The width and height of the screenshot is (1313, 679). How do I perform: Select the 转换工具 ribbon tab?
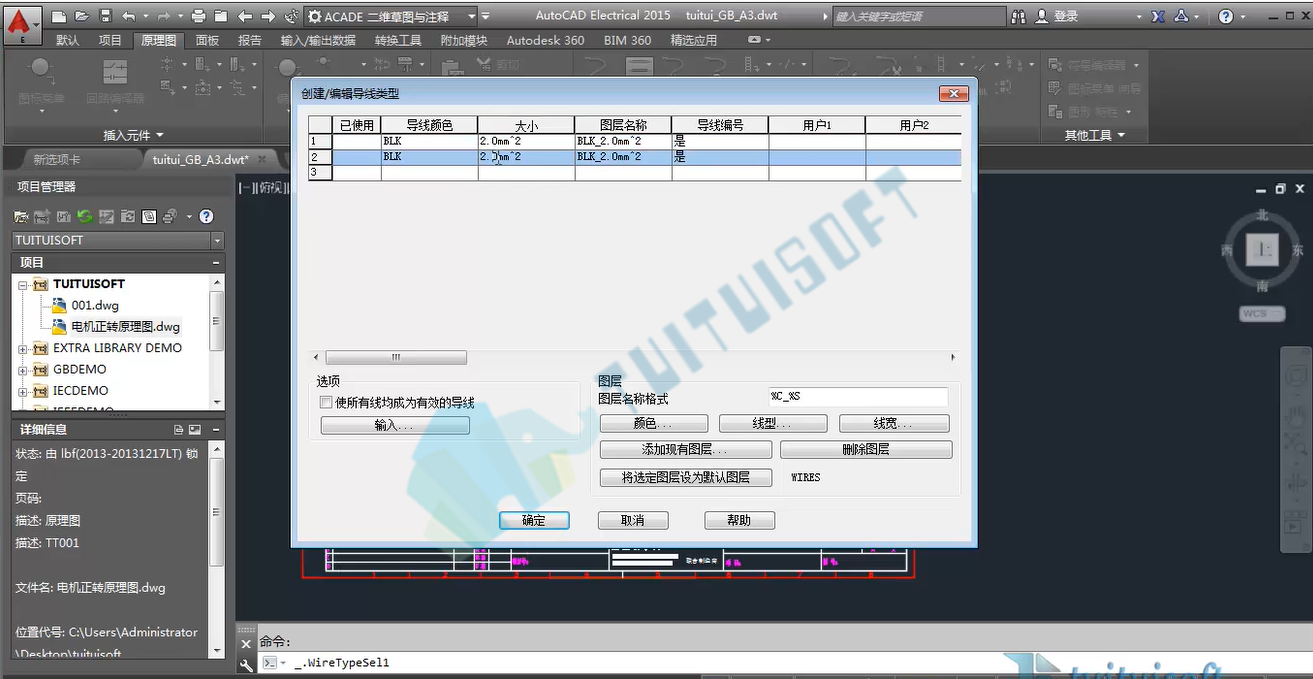(x=398, y=40)
